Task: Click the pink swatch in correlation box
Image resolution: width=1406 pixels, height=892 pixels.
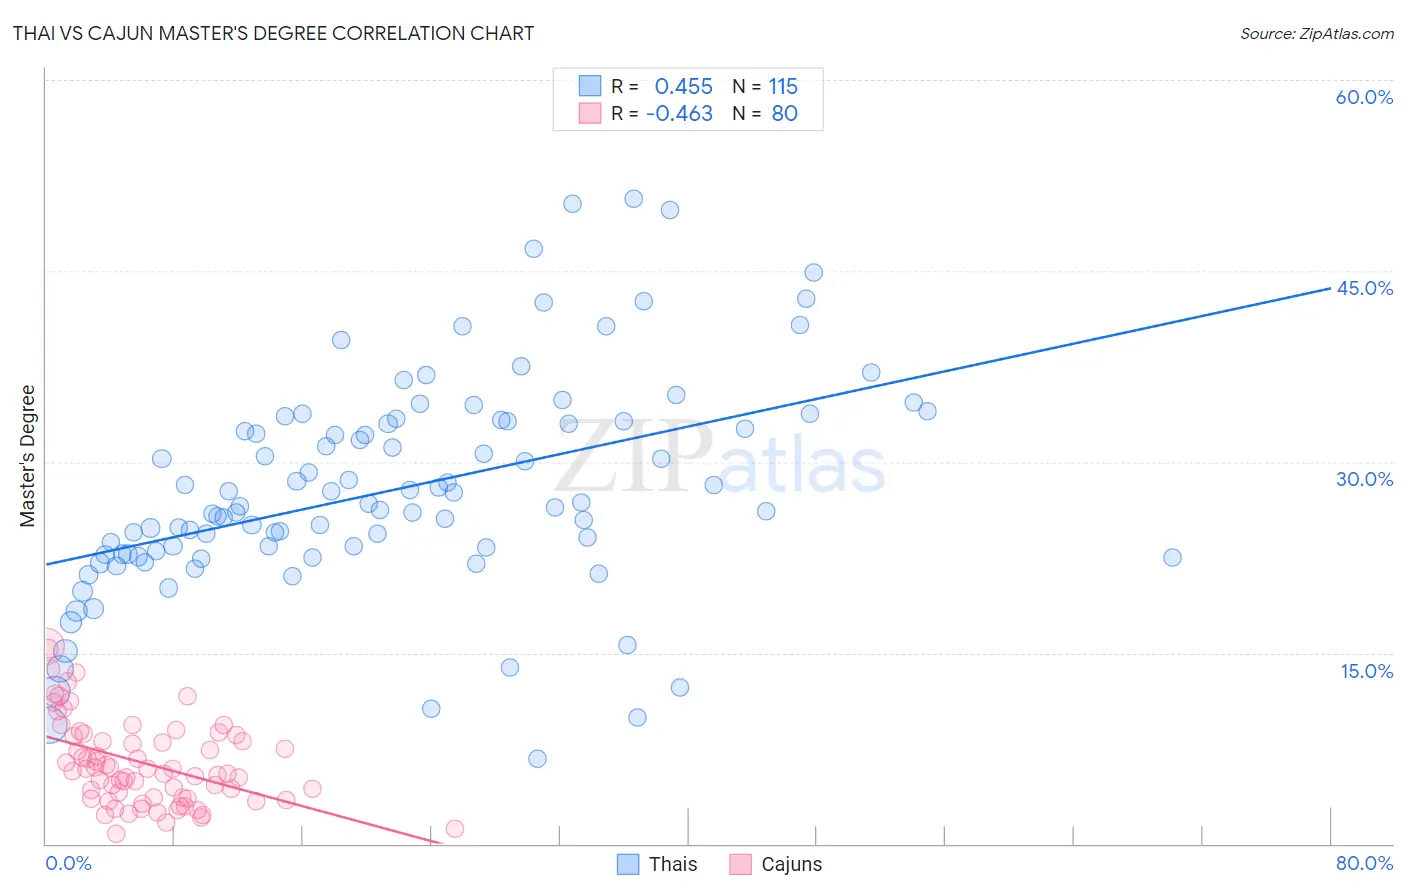Action: tap(590, 113)
